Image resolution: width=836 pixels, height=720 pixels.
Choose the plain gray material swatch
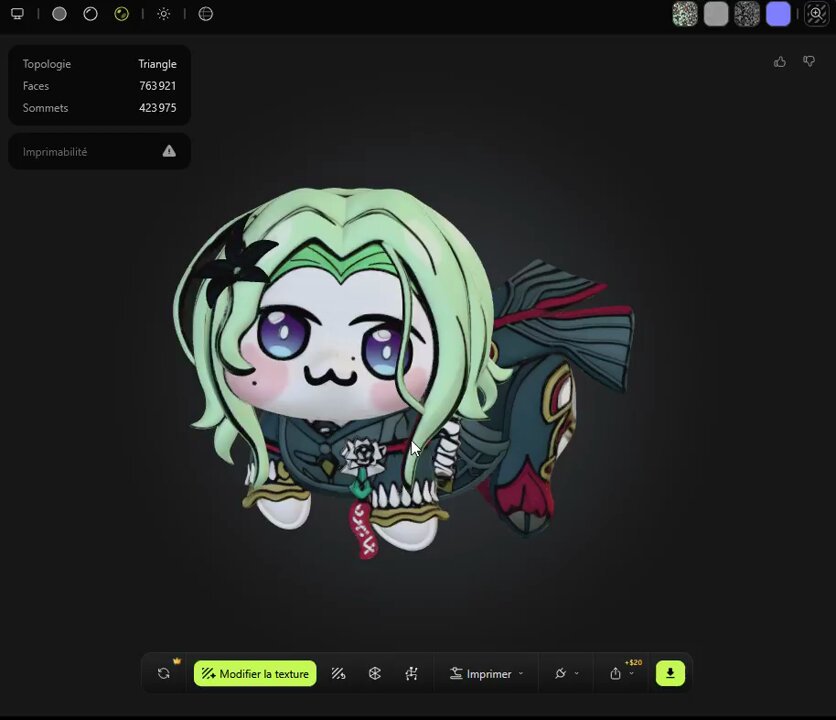click(x=716, y=14)
